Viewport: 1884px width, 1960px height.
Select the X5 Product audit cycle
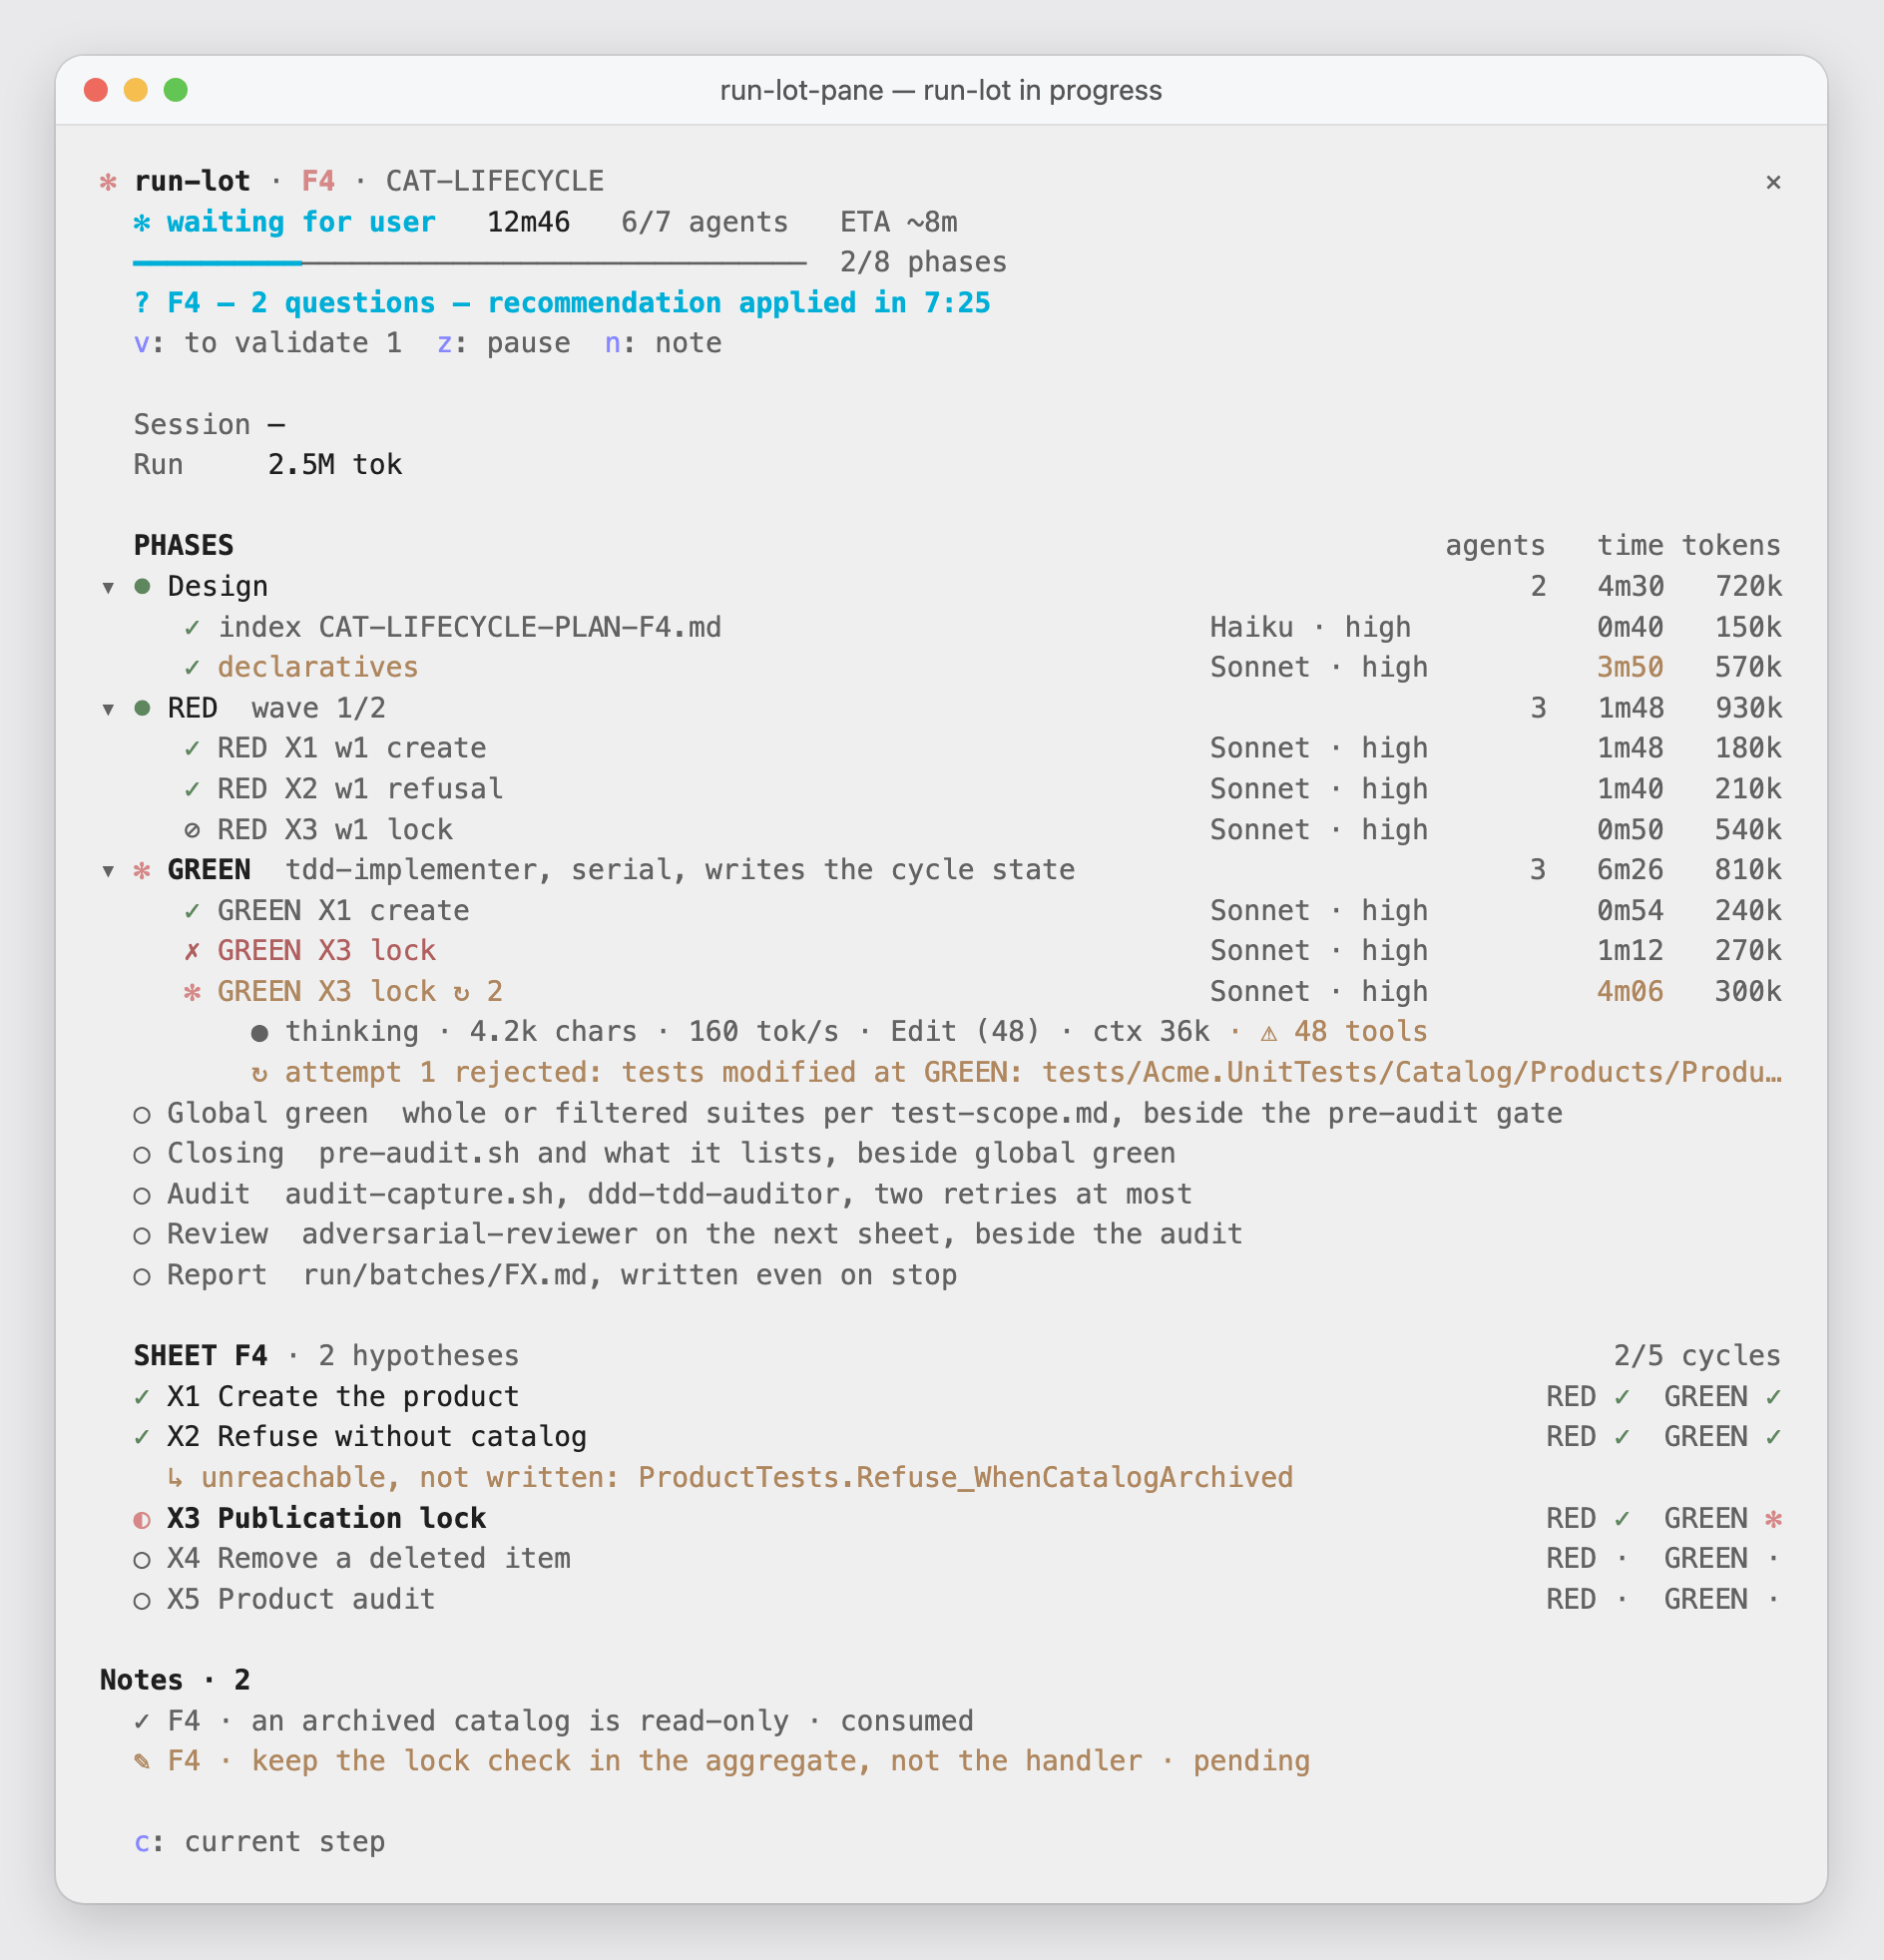(x=957, y=1599)
